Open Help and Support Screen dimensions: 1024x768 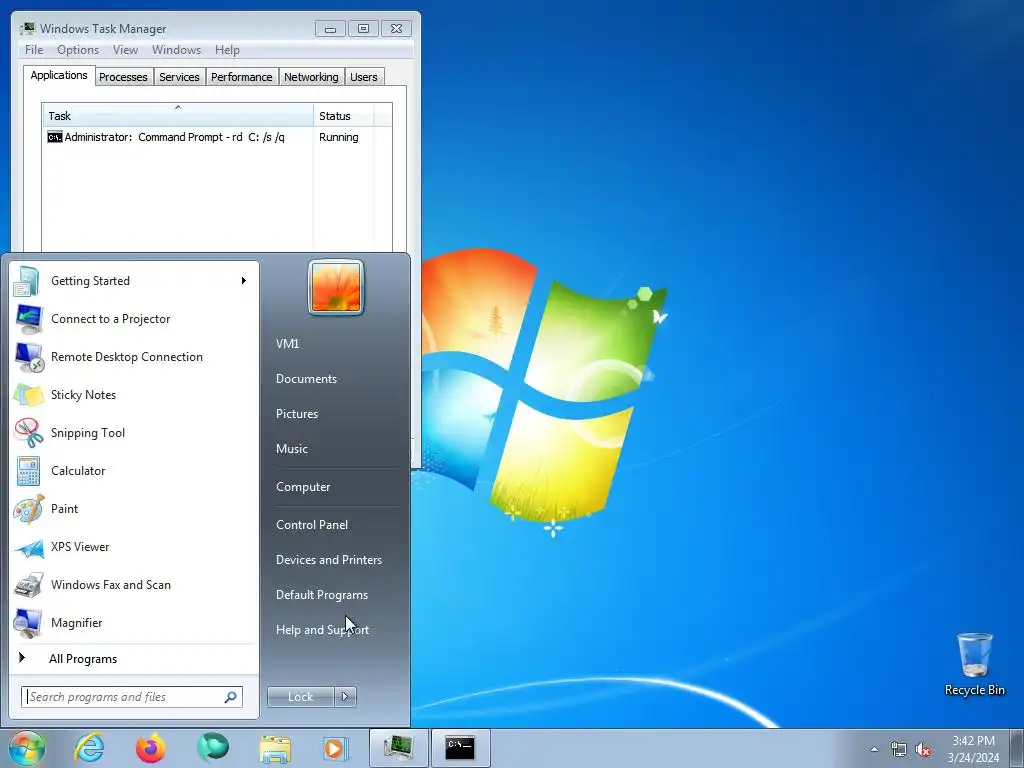(323, 630)
